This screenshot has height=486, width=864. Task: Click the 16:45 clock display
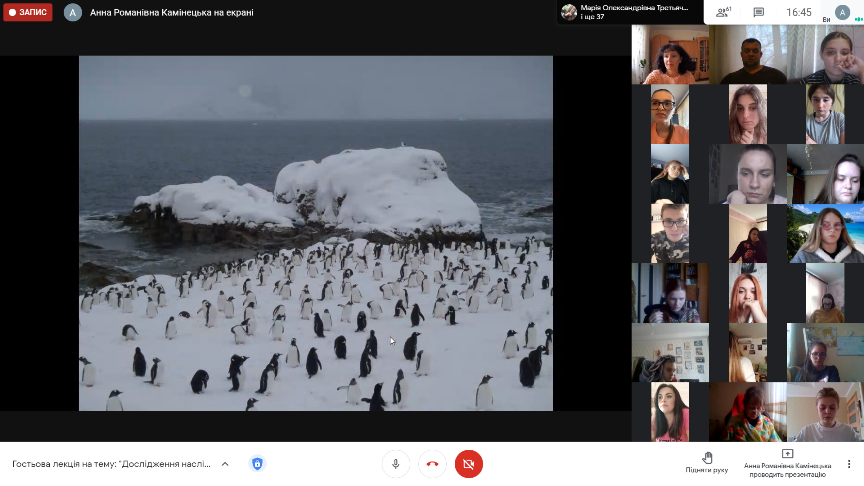pos(799,12)
